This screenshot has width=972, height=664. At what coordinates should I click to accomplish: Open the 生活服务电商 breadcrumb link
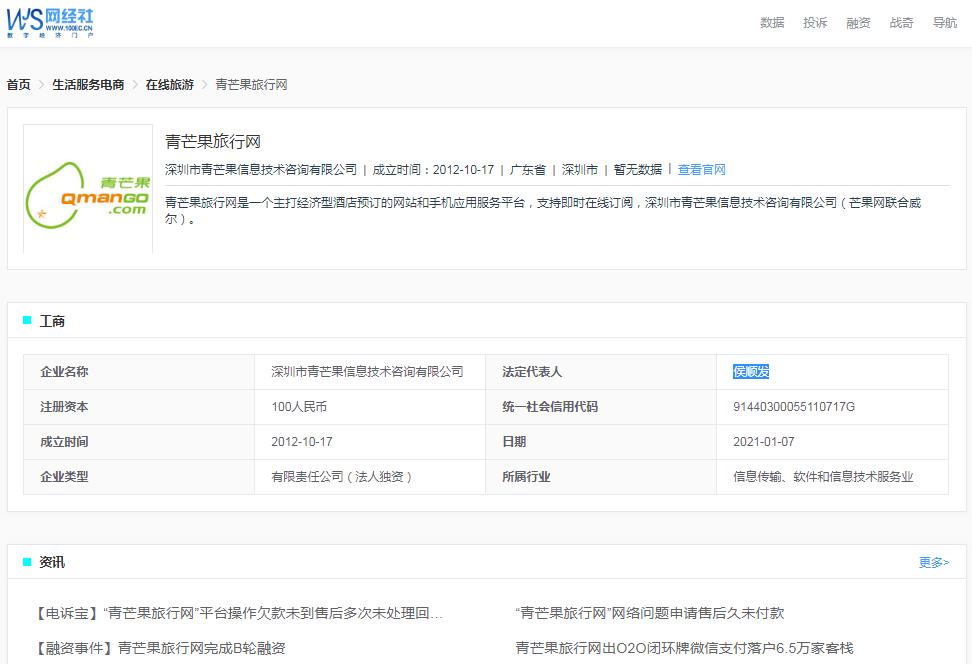89,86
